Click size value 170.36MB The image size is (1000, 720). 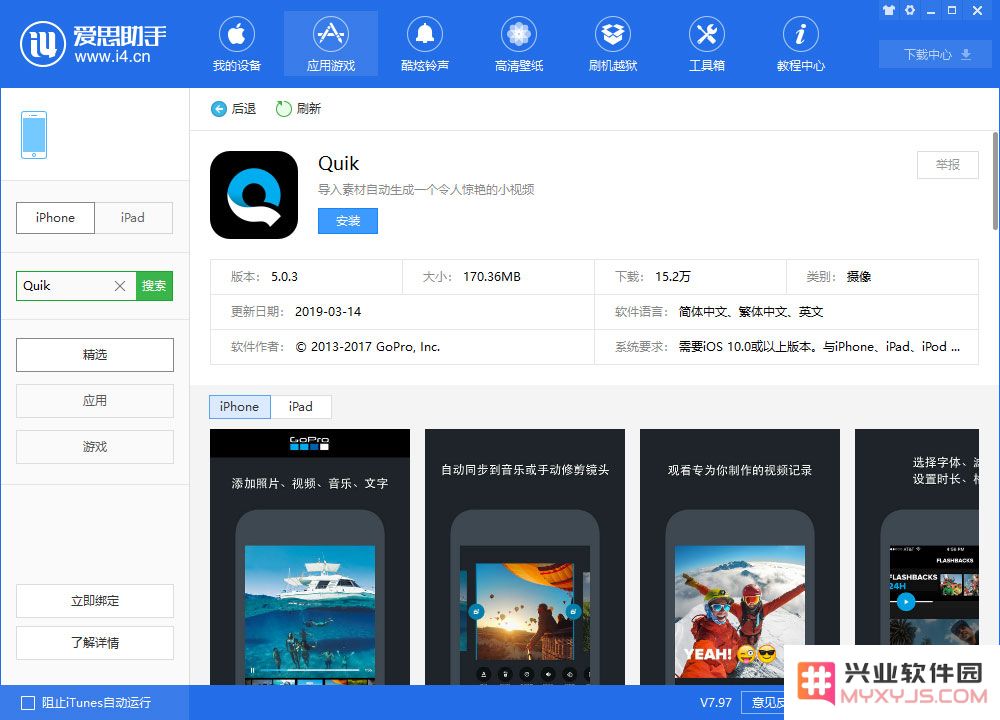(492, 277)
